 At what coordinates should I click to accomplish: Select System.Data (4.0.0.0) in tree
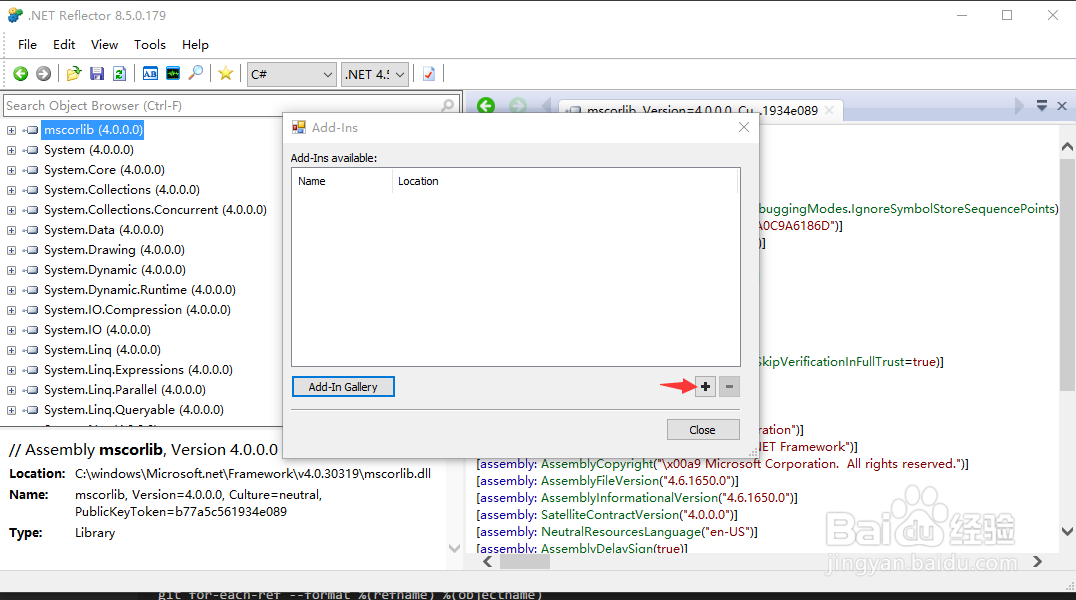click(104, 230)
